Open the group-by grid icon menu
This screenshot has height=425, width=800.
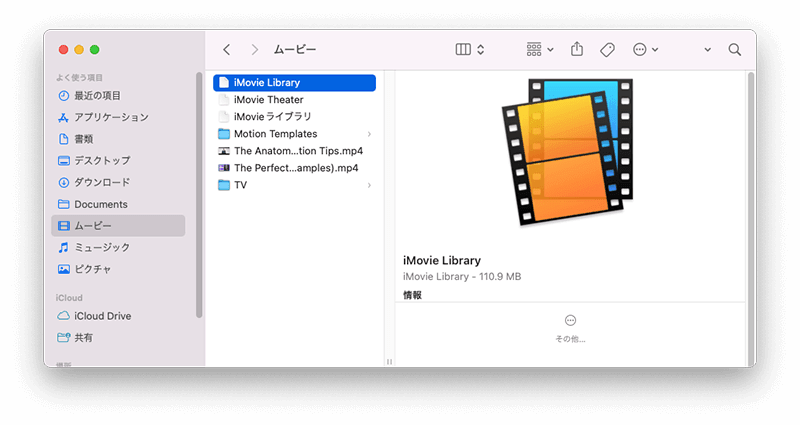[539, 49]
